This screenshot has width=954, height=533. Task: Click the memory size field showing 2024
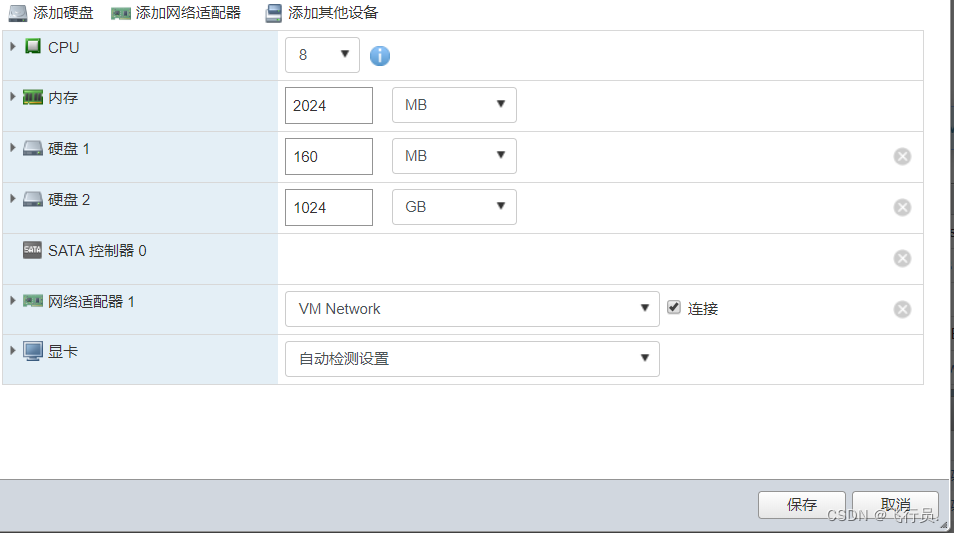(329, 105)
